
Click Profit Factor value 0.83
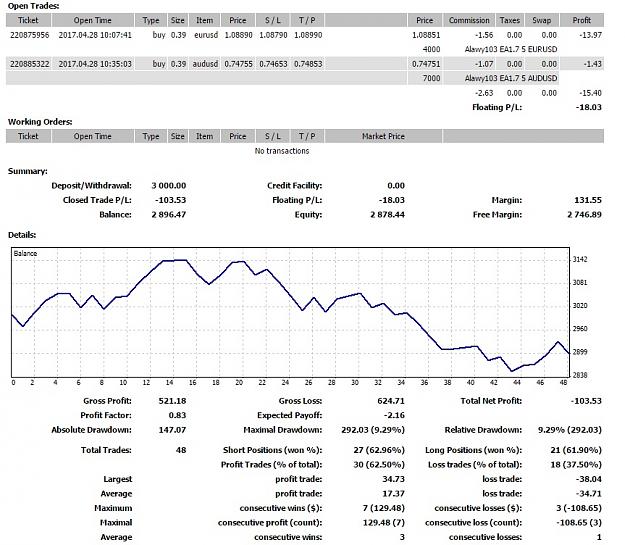tap(177, 415)
